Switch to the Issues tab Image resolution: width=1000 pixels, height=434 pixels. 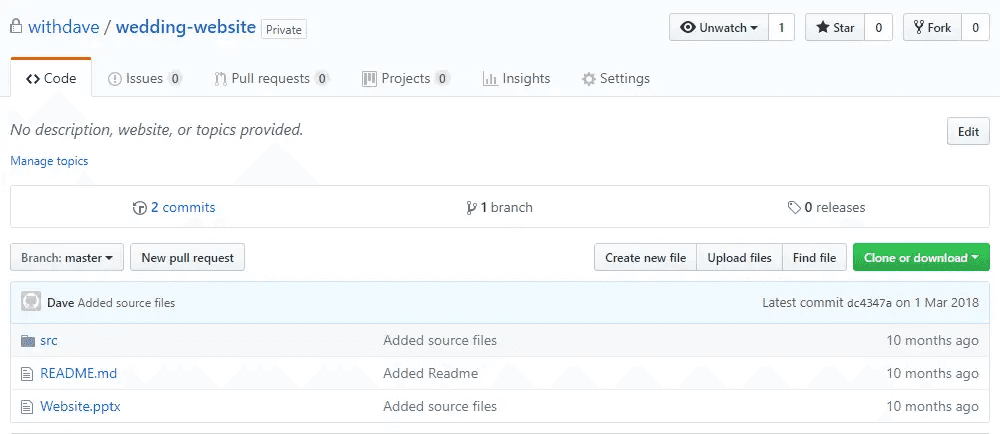[x=145, y=79]
